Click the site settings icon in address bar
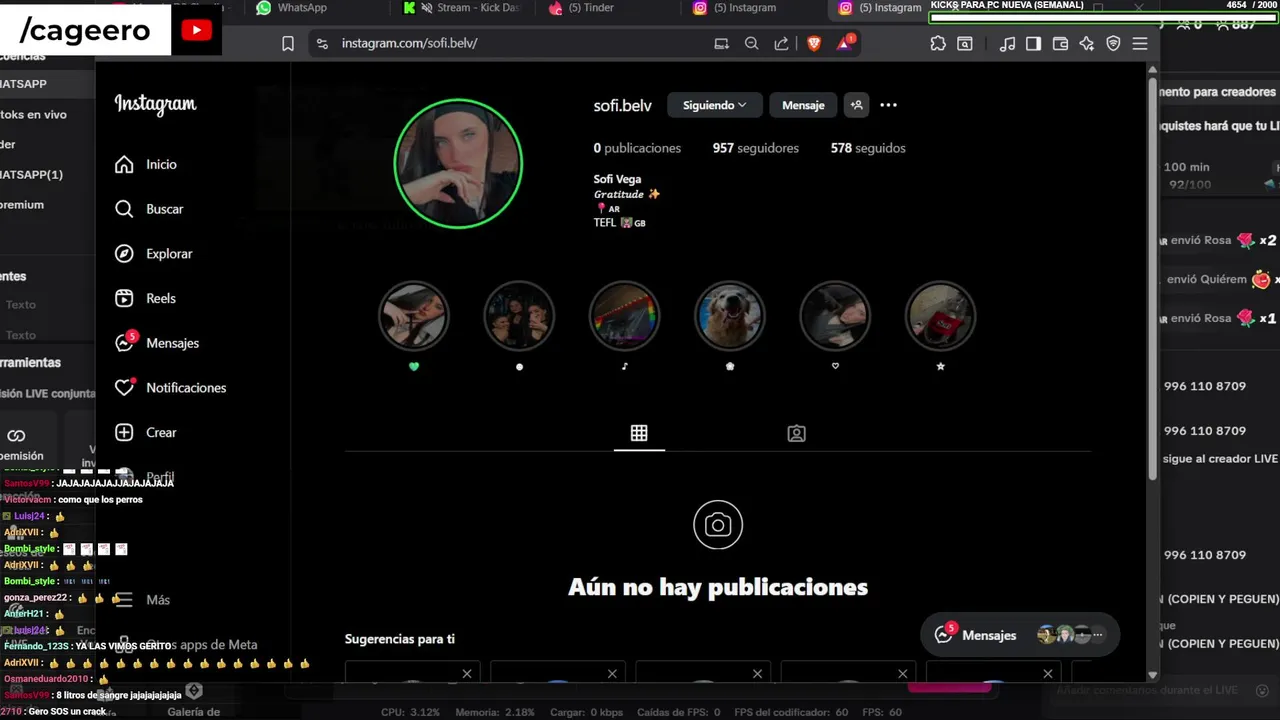The width and height of the screenshot is (1280, 720). (321, 44)
